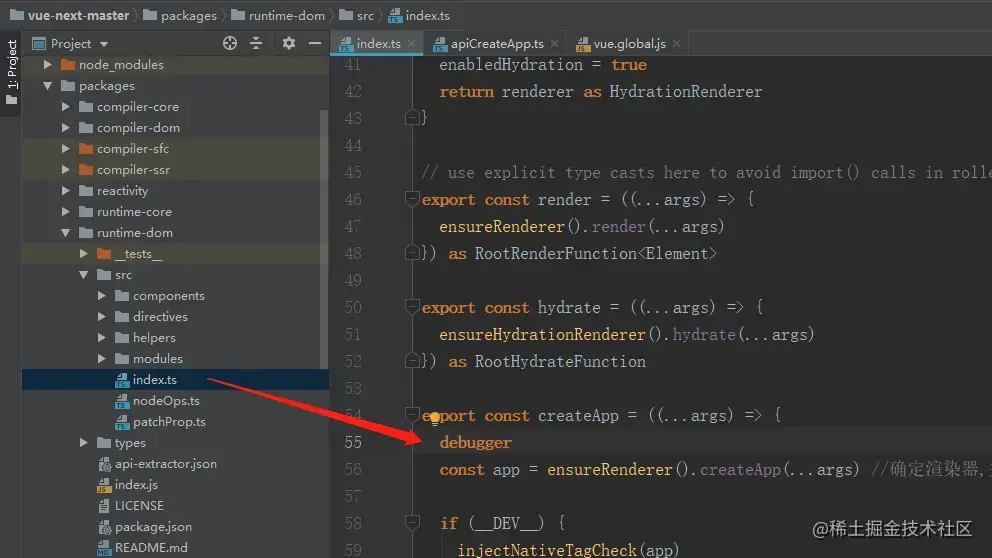Screen dimensions: 992x558
Task: Click fold end marker on line 52
Action: pyautogui.click(x=412, y=361)
